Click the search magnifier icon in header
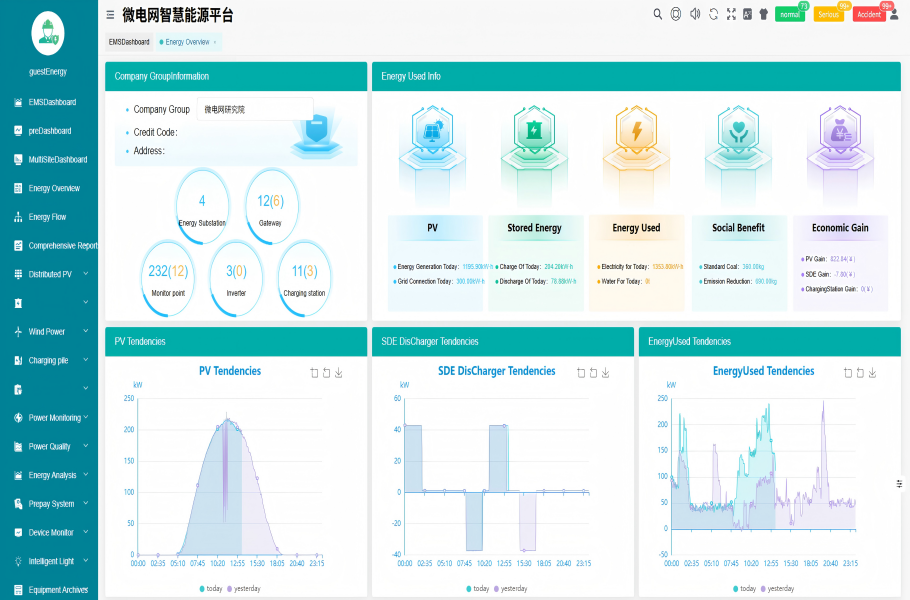 pos(657,14)
